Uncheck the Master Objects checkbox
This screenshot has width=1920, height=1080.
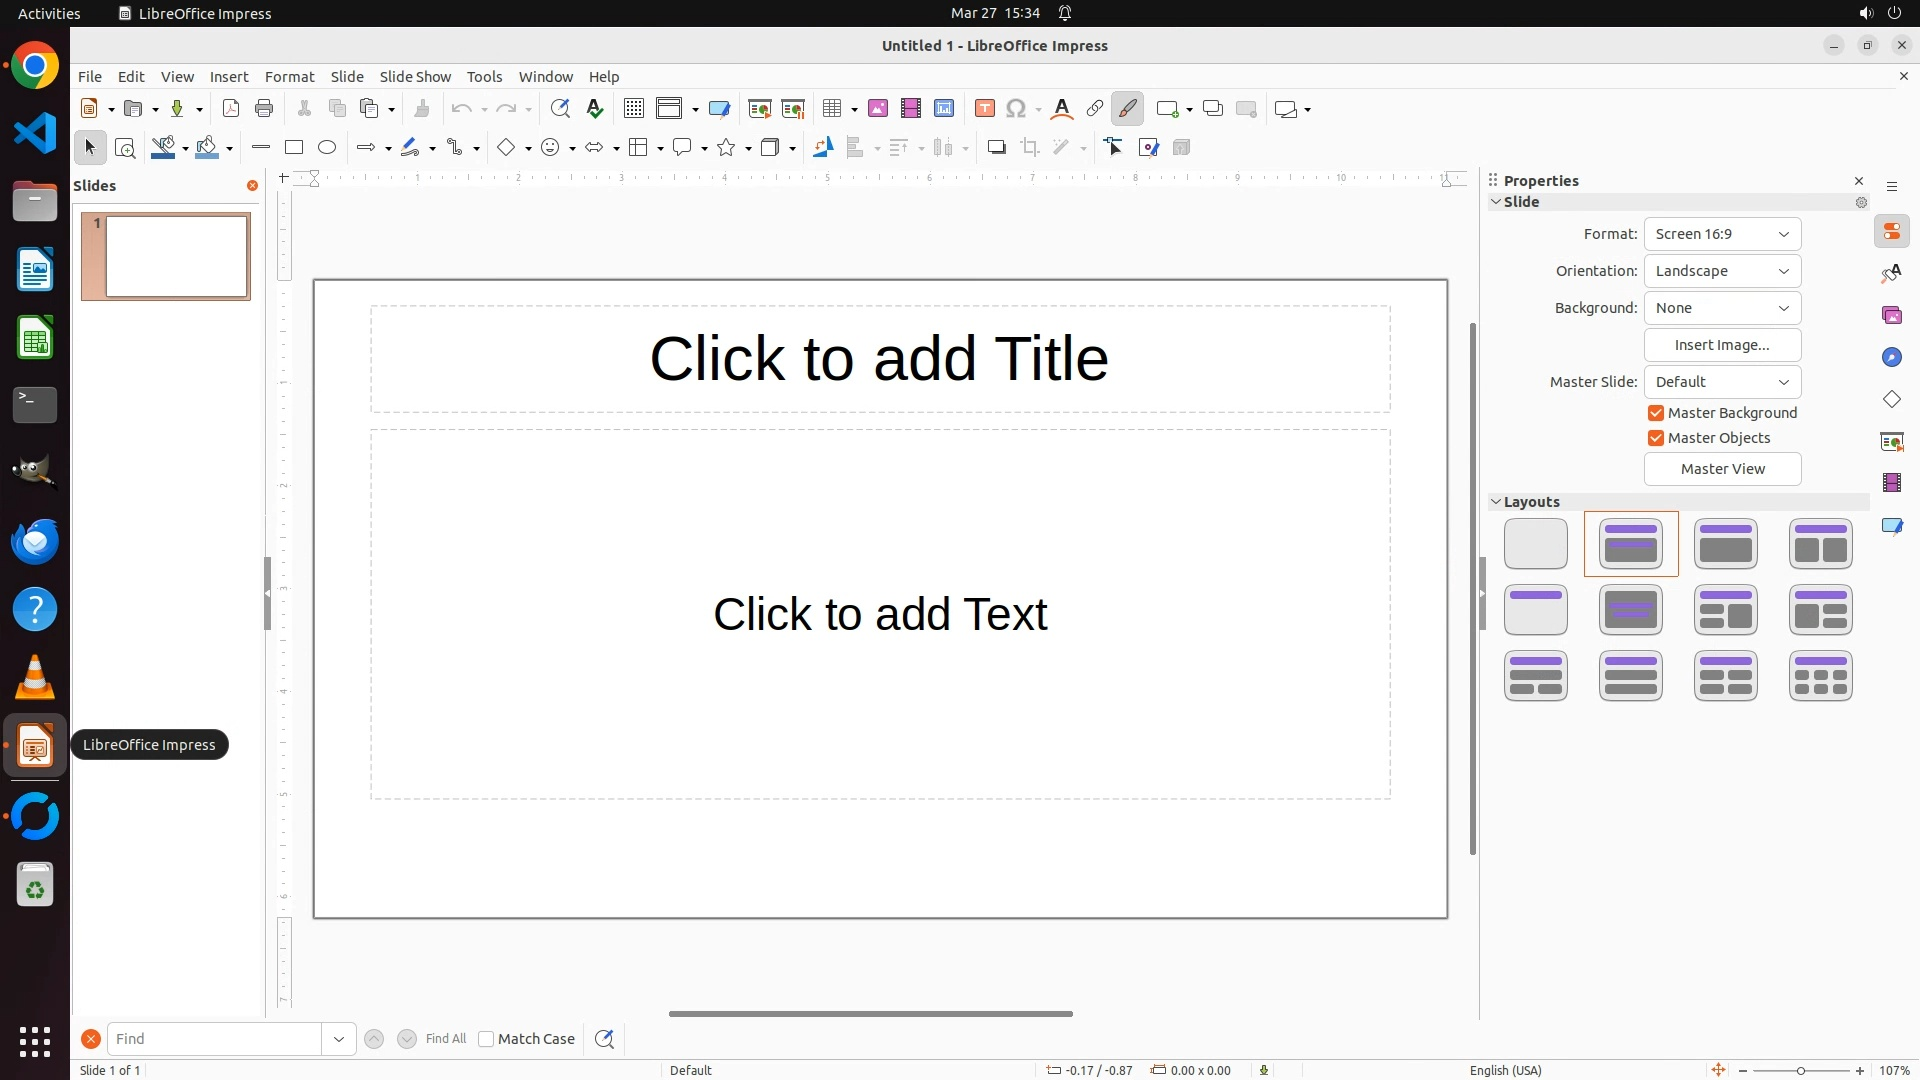[1656, 438]
